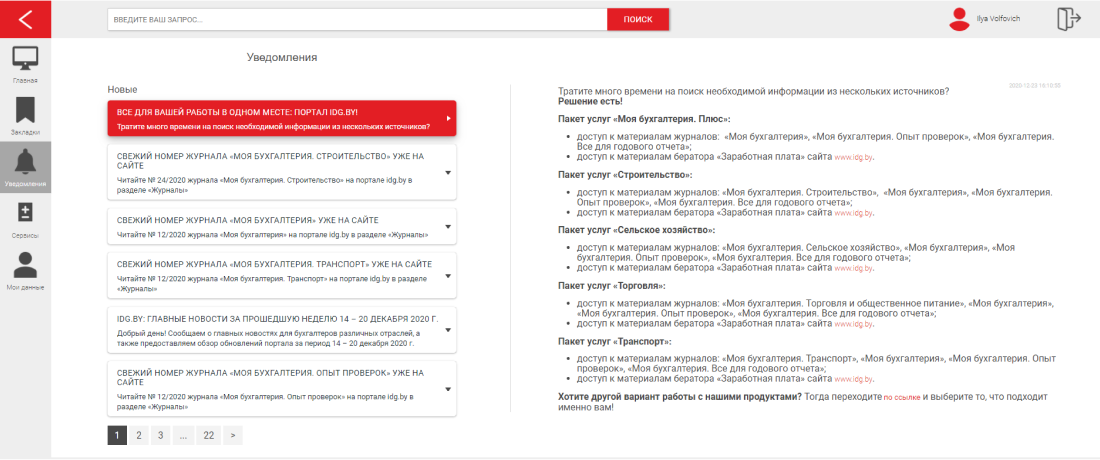Image resolution: width=1100 pixels, height=460 pixels.
Task: Follow the 'по ссылке' link
Action: [x=901, y=397]
